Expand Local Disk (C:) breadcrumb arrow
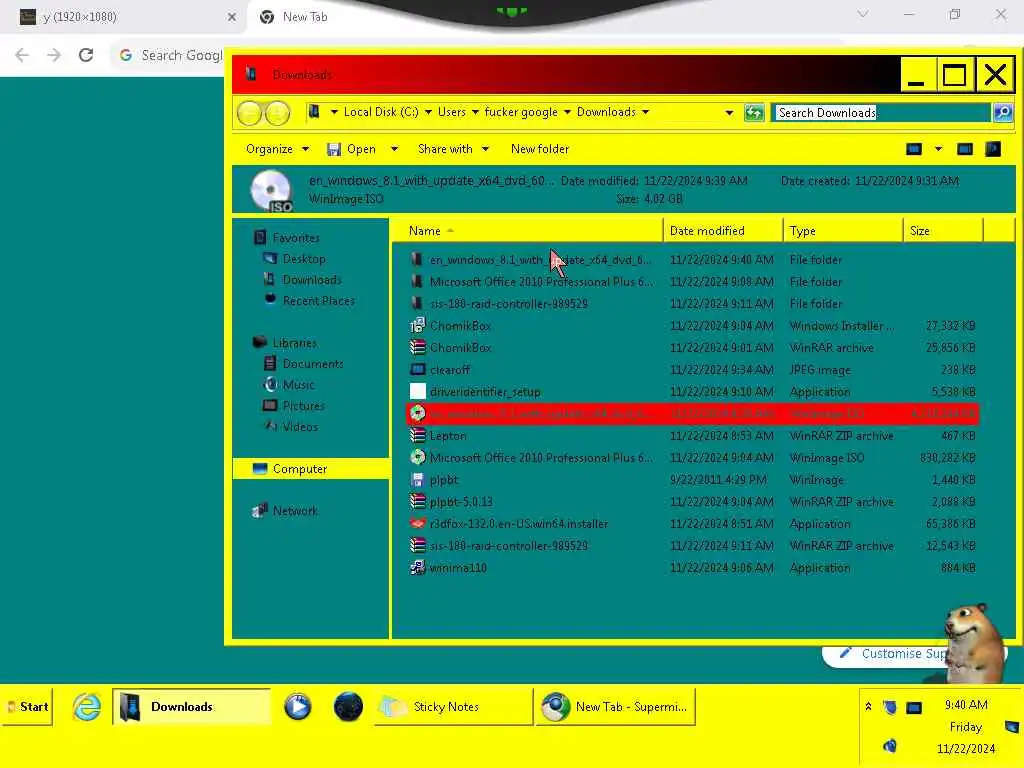1024x768 pixels. tap(428, 112)
